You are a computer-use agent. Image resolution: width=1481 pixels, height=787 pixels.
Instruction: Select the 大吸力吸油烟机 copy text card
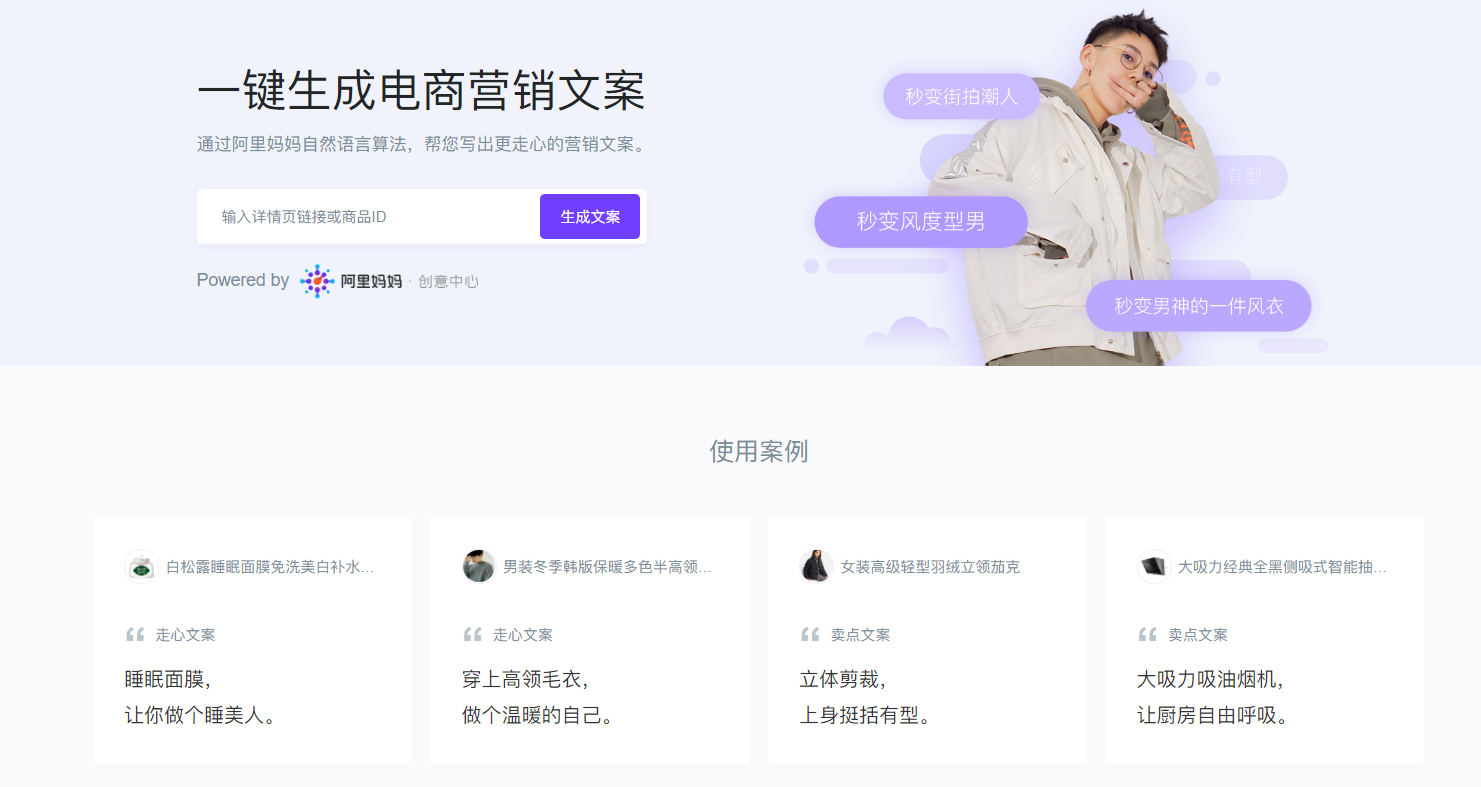click(x=1264, y=640)
